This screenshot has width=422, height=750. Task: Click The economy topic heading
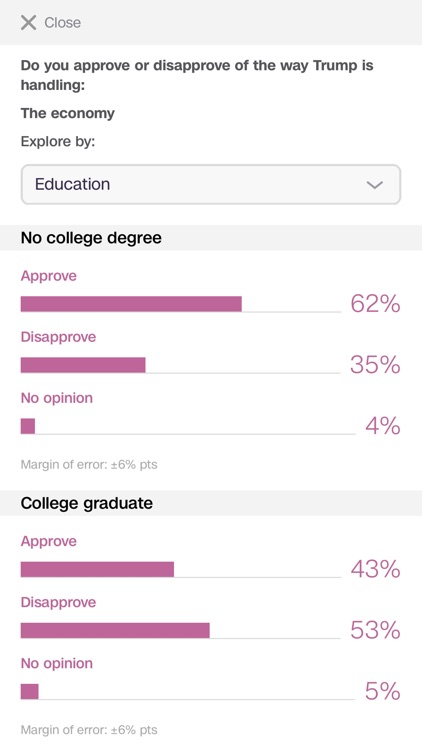point(67,113)
